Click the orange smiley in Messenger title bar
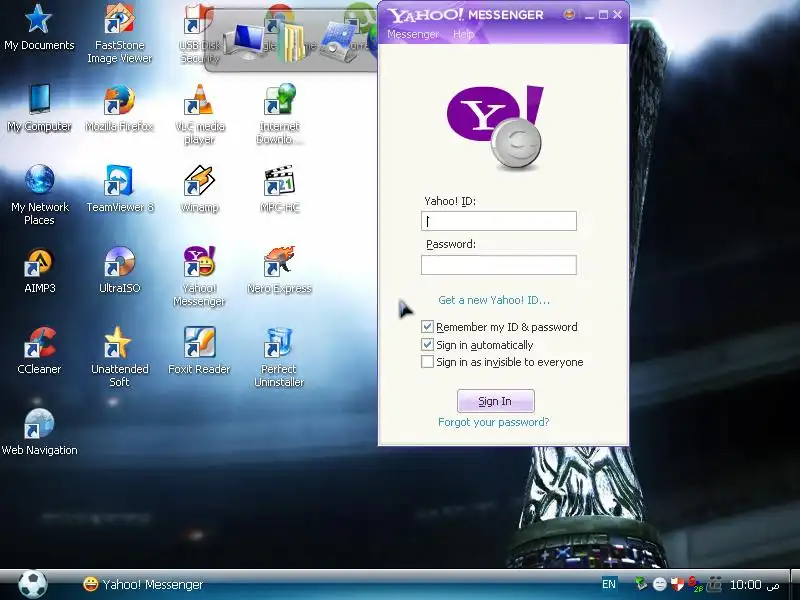800x600 pixels. (569, 14)
